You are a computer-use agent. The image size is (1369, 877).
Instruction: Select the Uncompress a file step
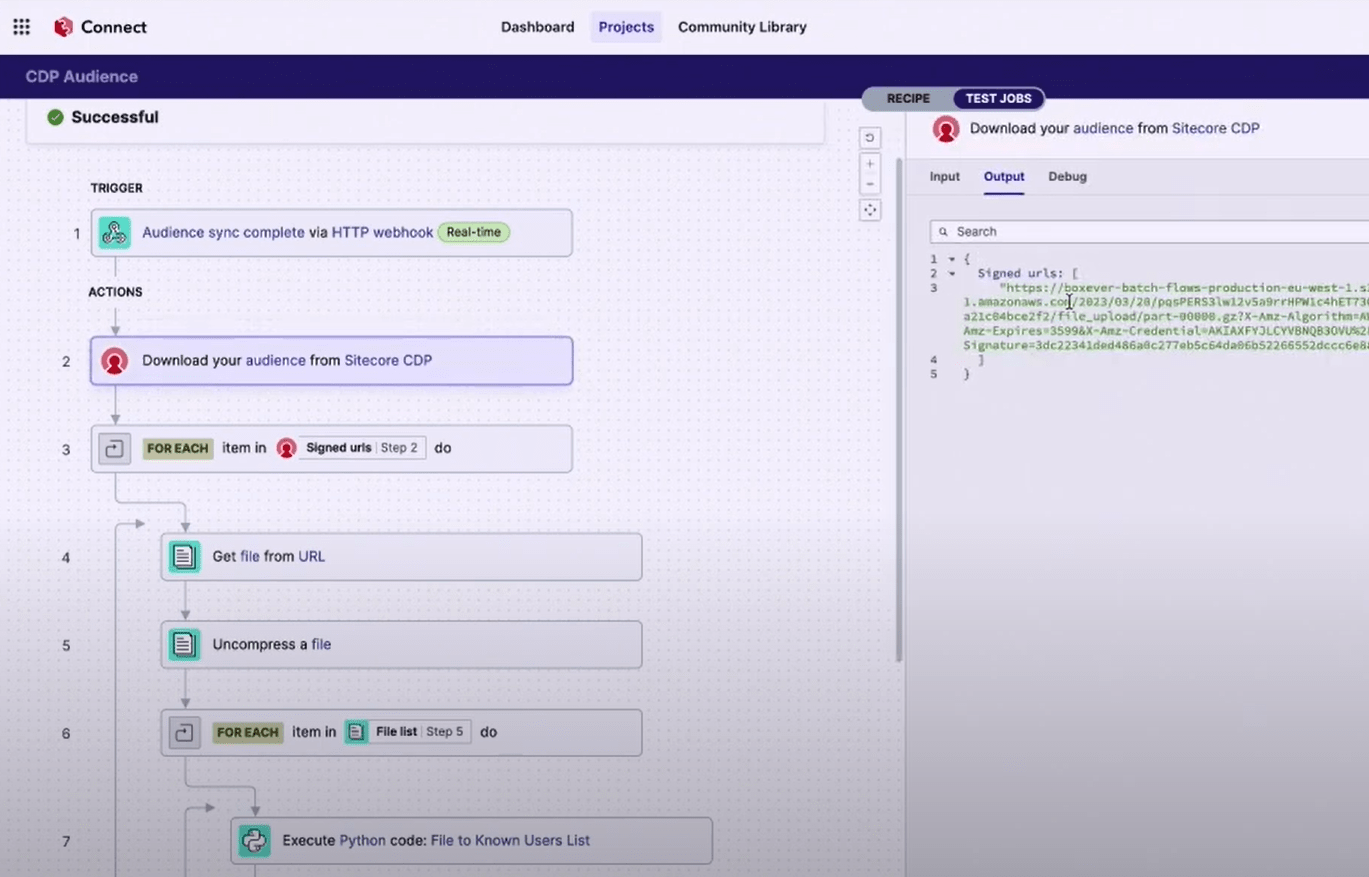402,645
